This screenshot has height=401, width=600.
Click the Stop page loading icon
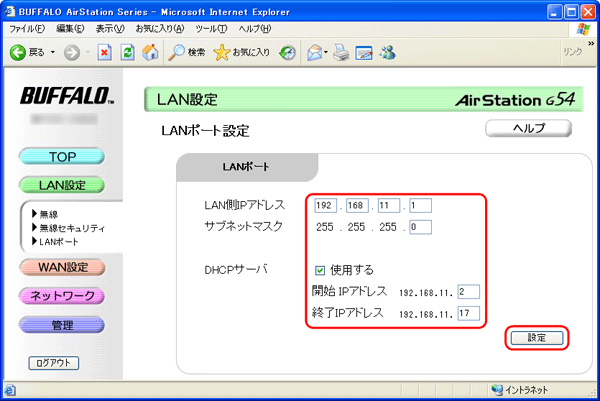(104, 52)
